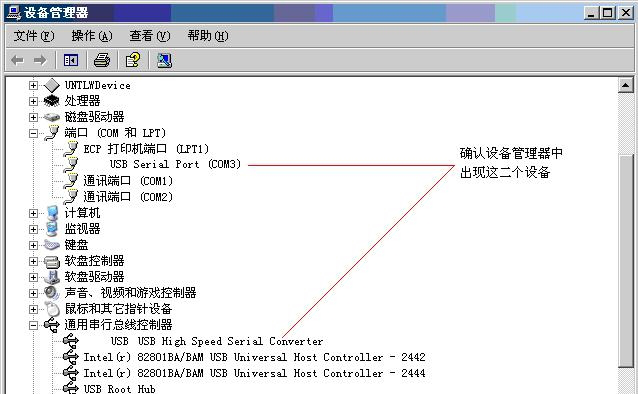Click the USB Root Hub device icon
Screen dimensions: 638x409
pos(71,388)
